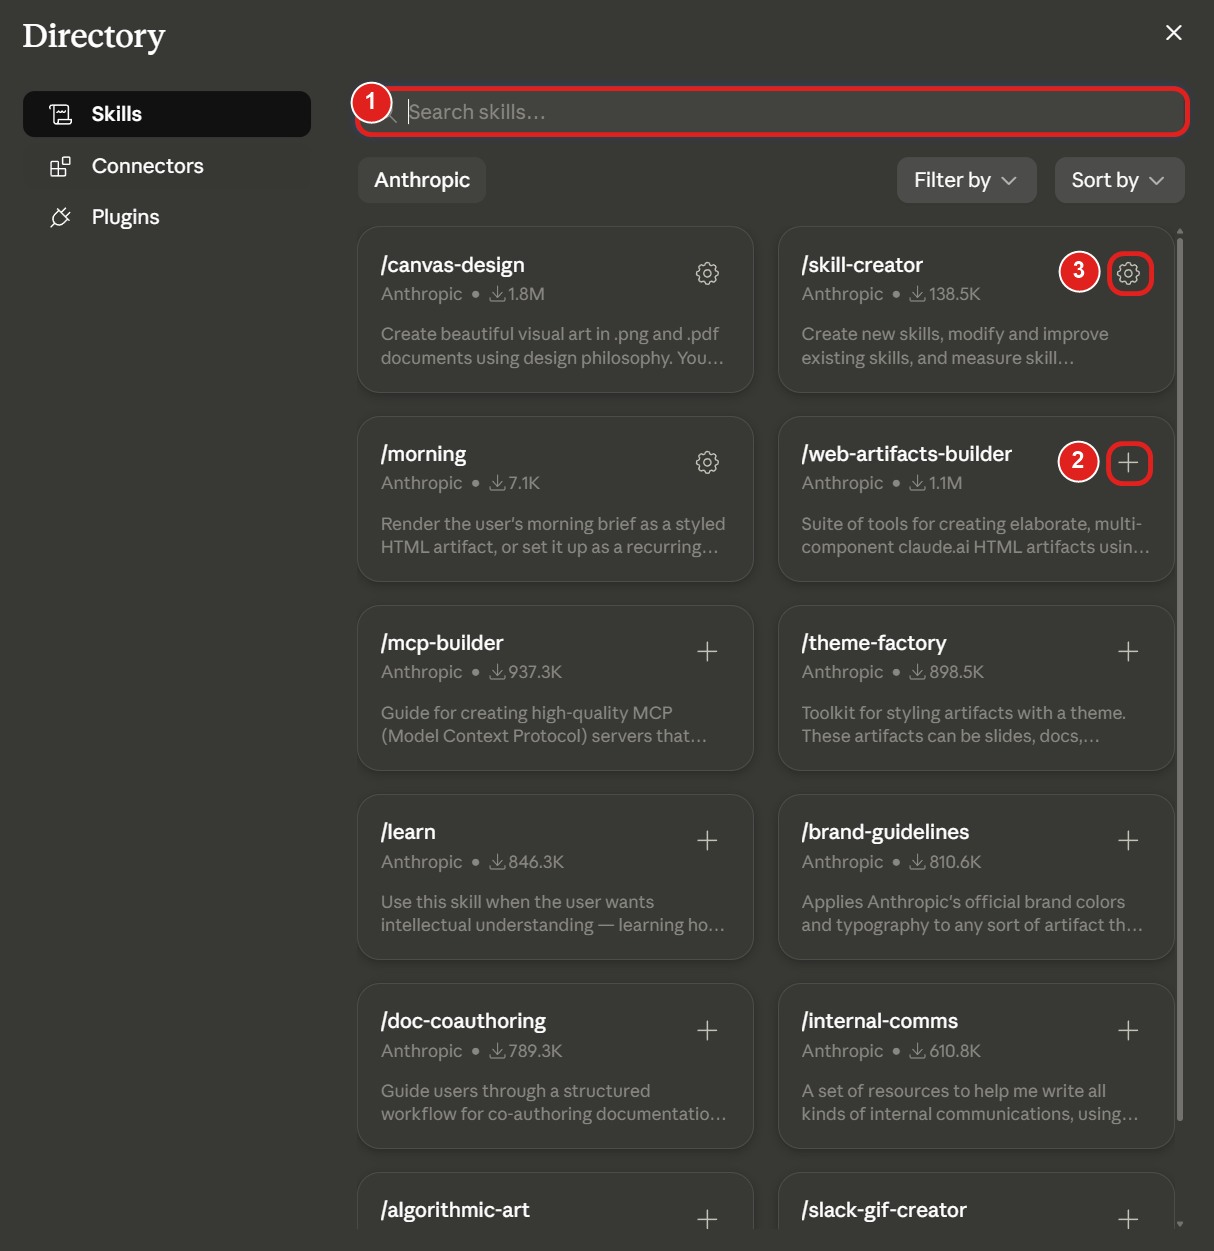The width and height of the screenshot is (1214, 1251).
Task: Add the /theme-factory skill with plus icon
Action: 1128,651
